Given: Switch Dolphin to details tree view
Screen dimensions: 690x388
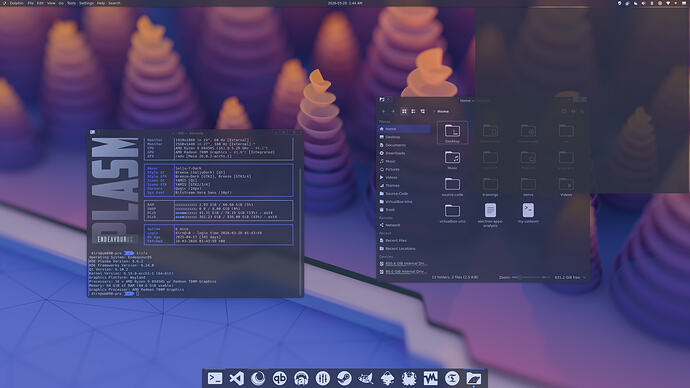Looking at the screenshot, I should (422, 111).
